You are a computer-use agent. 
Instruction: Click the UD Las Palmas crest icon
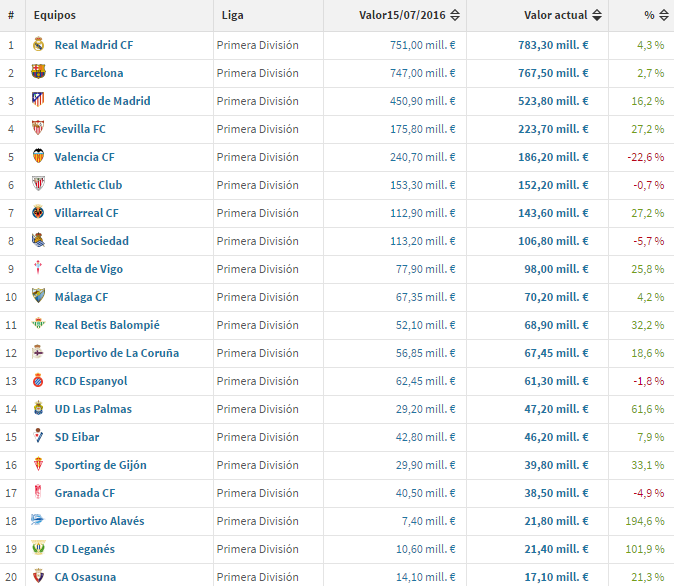[39, 408]
